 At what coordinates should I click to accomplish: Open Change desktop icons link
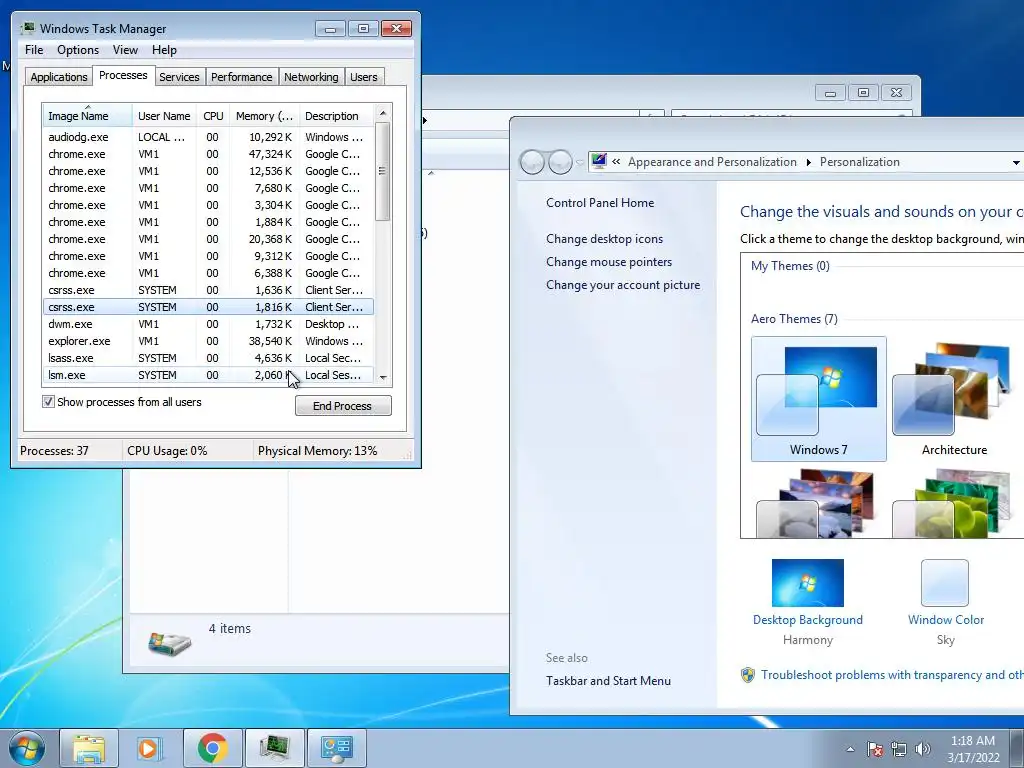(x=605, y=238)
